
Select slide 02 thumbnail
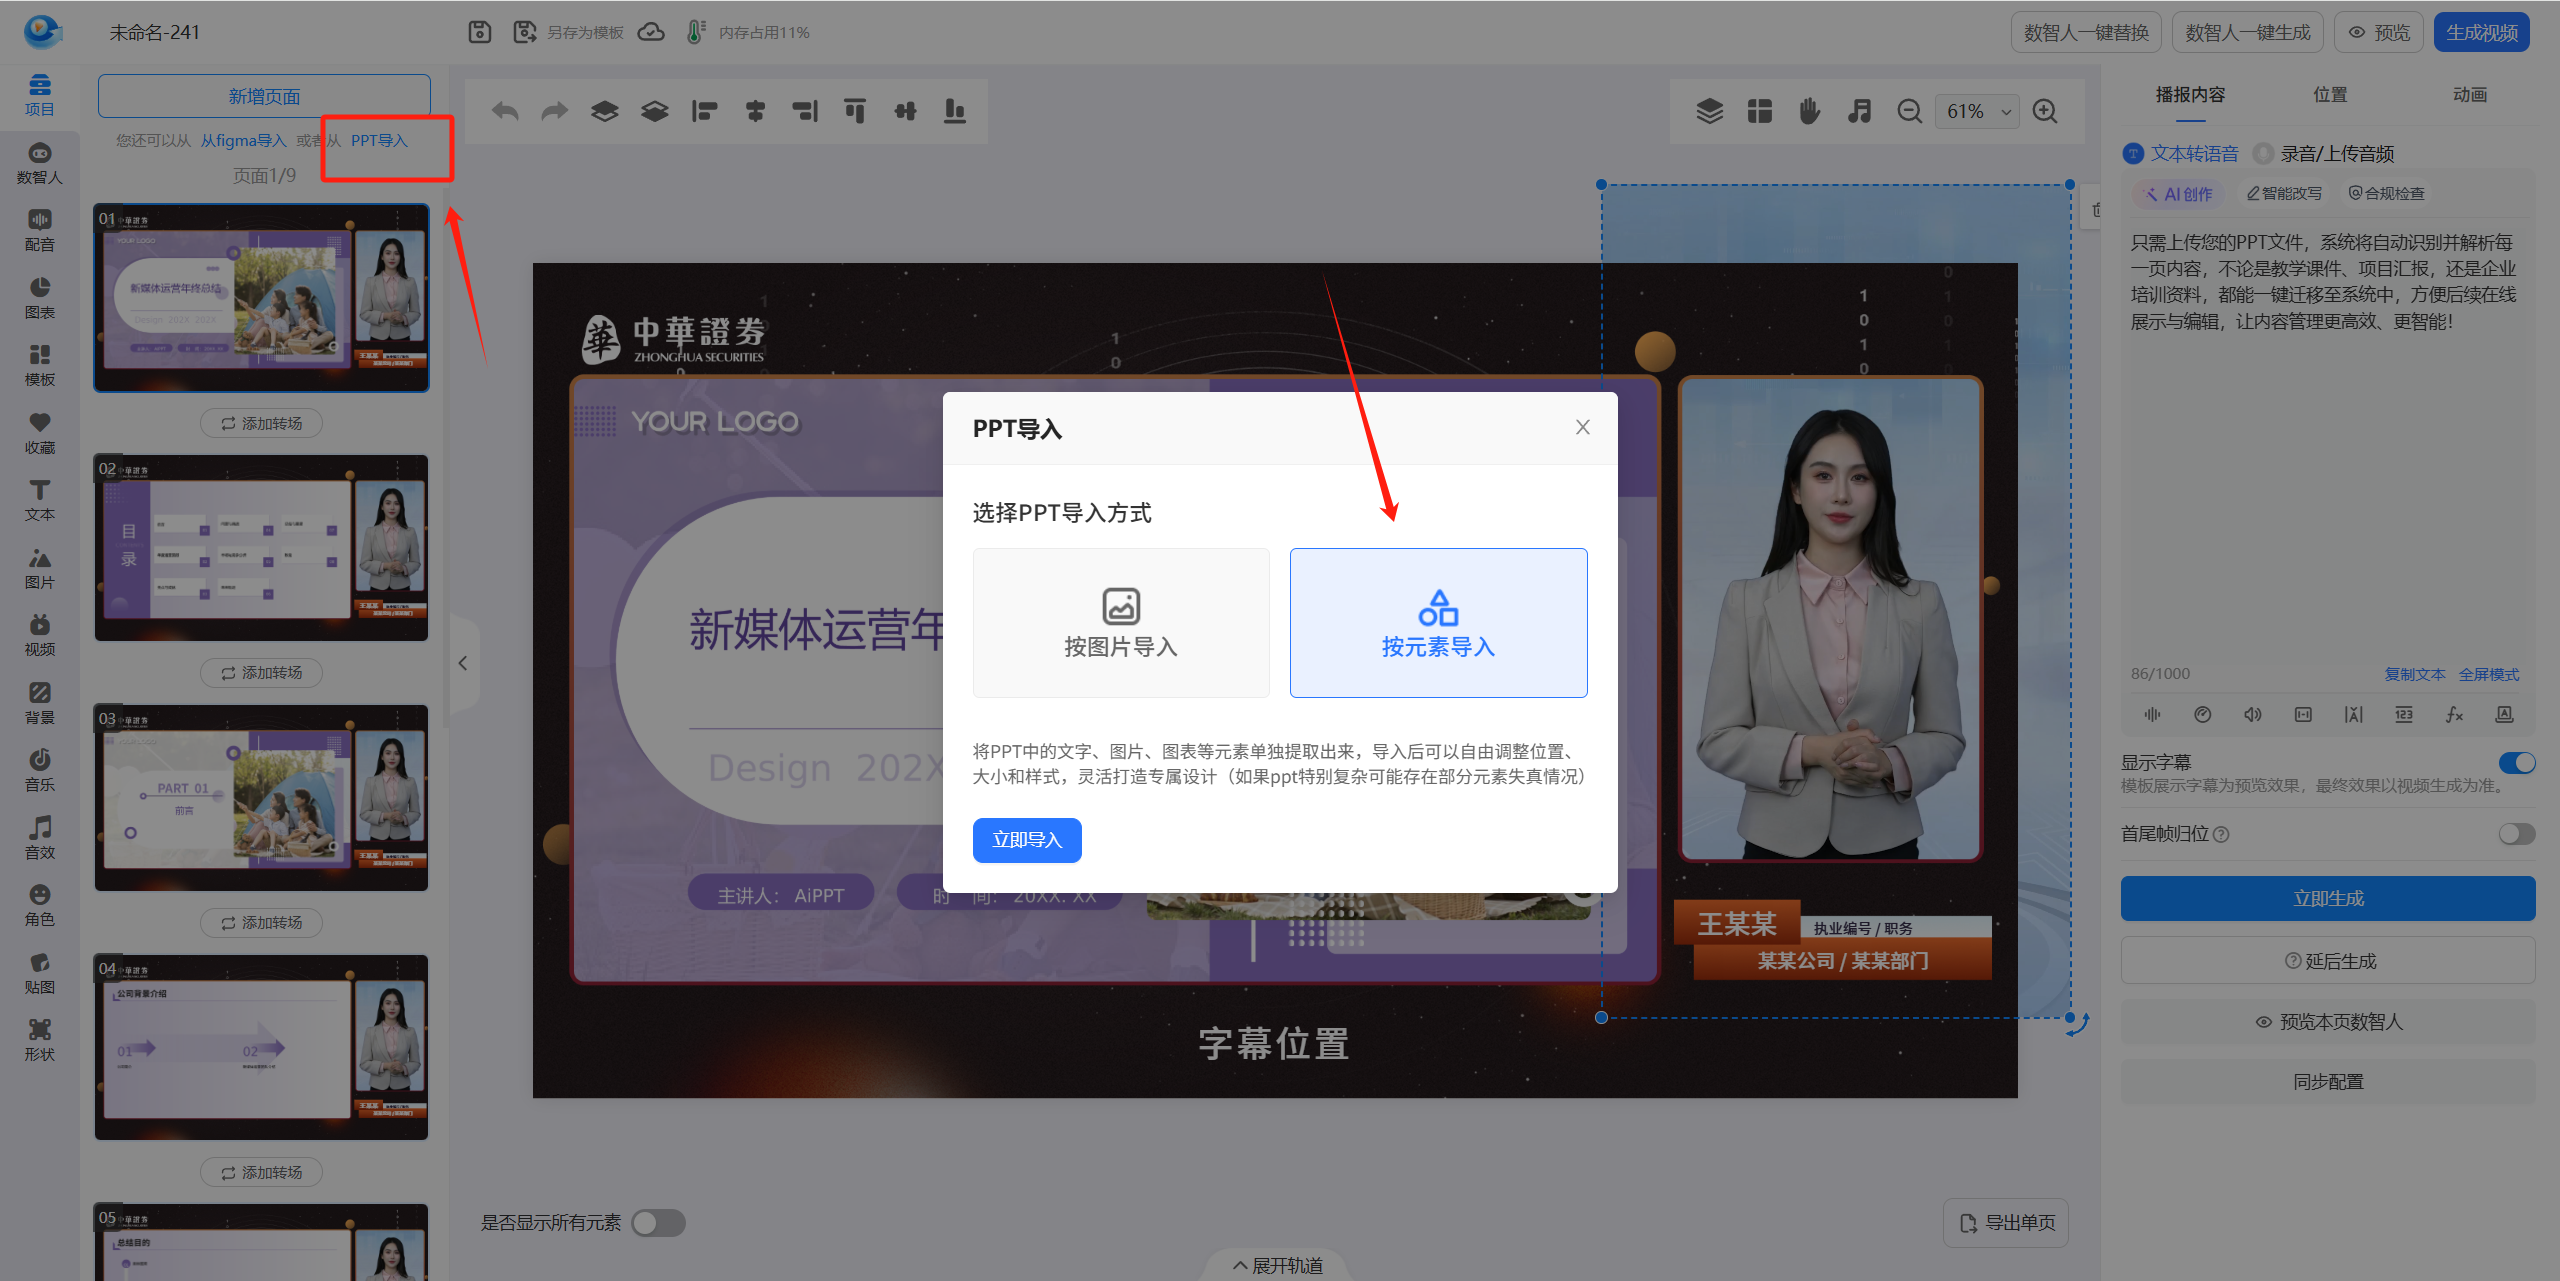pos(261,548)
